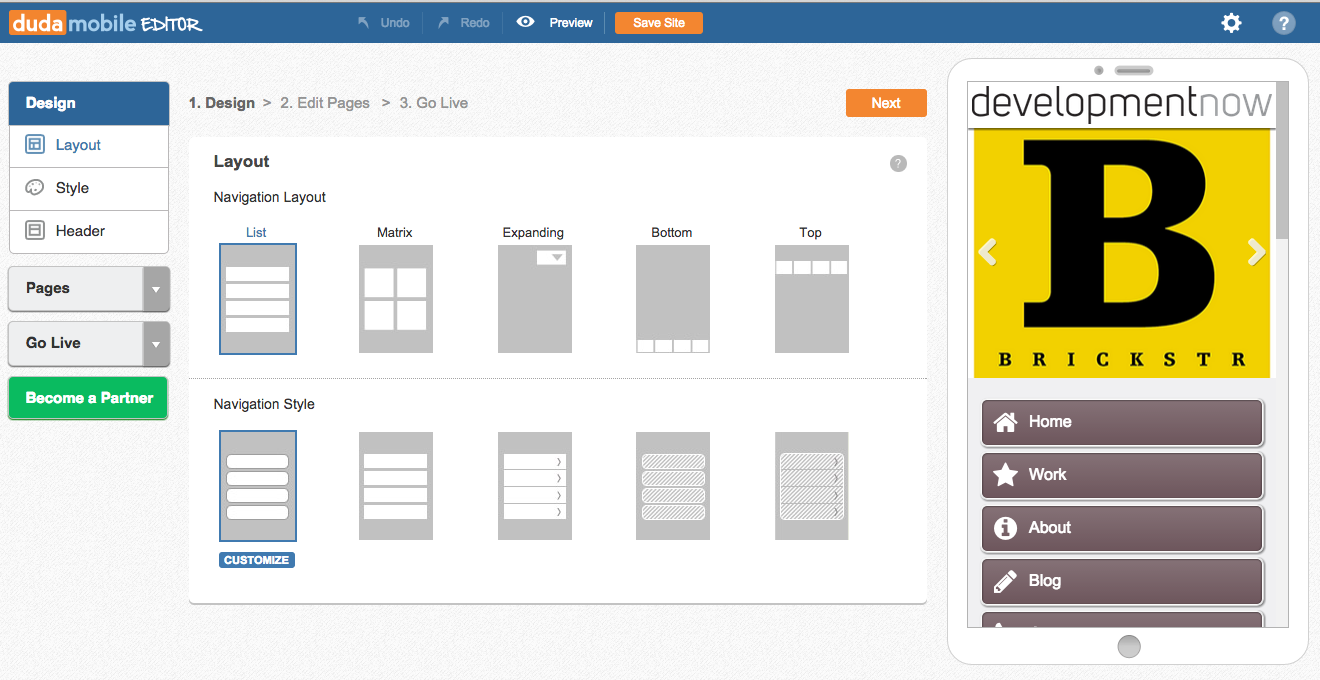Viewport: 1320px width, 680px height.
Task: Expand the Pages dropdown arrow
Action: point(156,289)
